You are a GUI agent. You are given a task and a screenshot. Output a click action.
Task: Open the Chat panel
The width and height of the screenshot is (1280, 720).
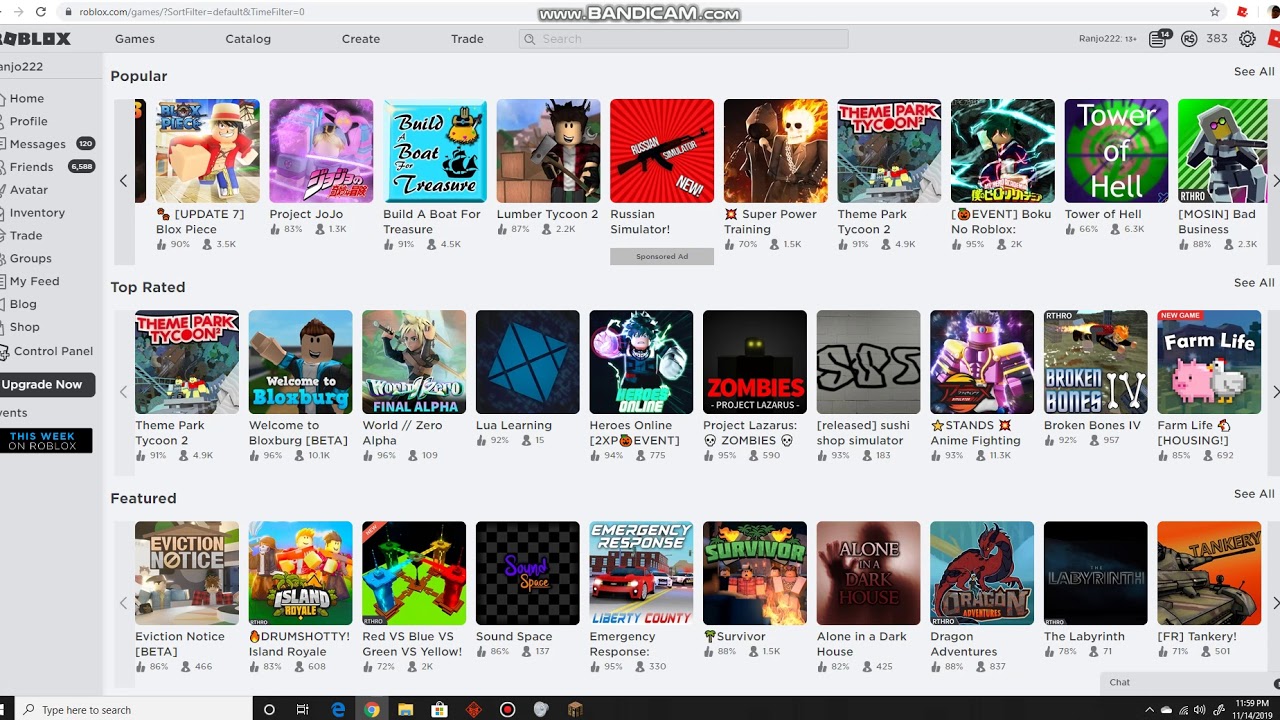pyautogui.click(x=1190, y=682)
